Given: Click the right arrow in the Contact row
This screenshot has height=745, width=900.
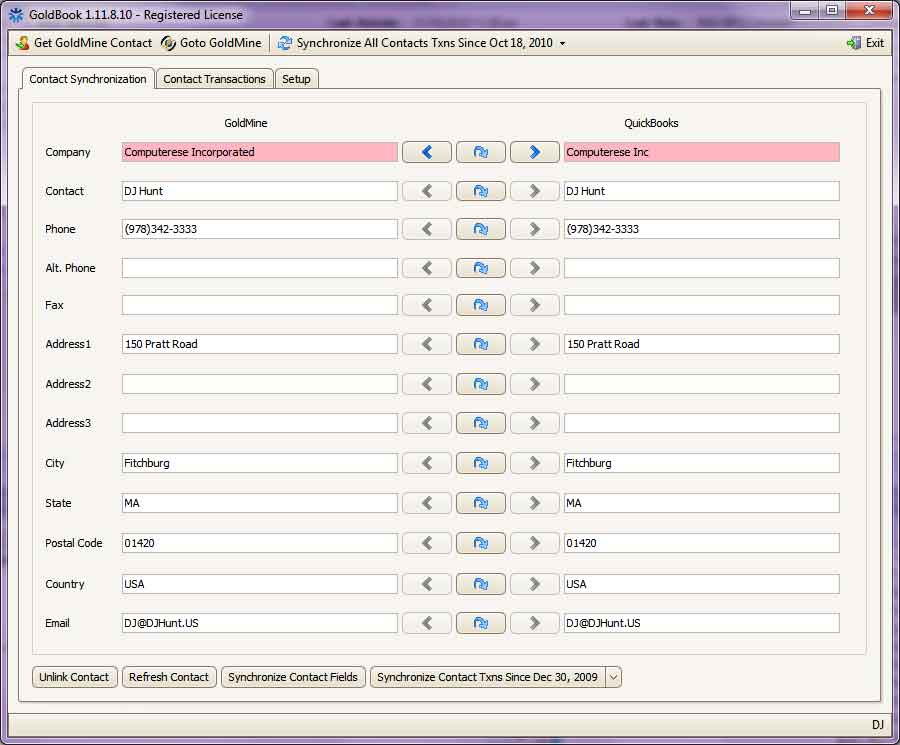Looking at the screenshot, I should click(x=534, y=191).
